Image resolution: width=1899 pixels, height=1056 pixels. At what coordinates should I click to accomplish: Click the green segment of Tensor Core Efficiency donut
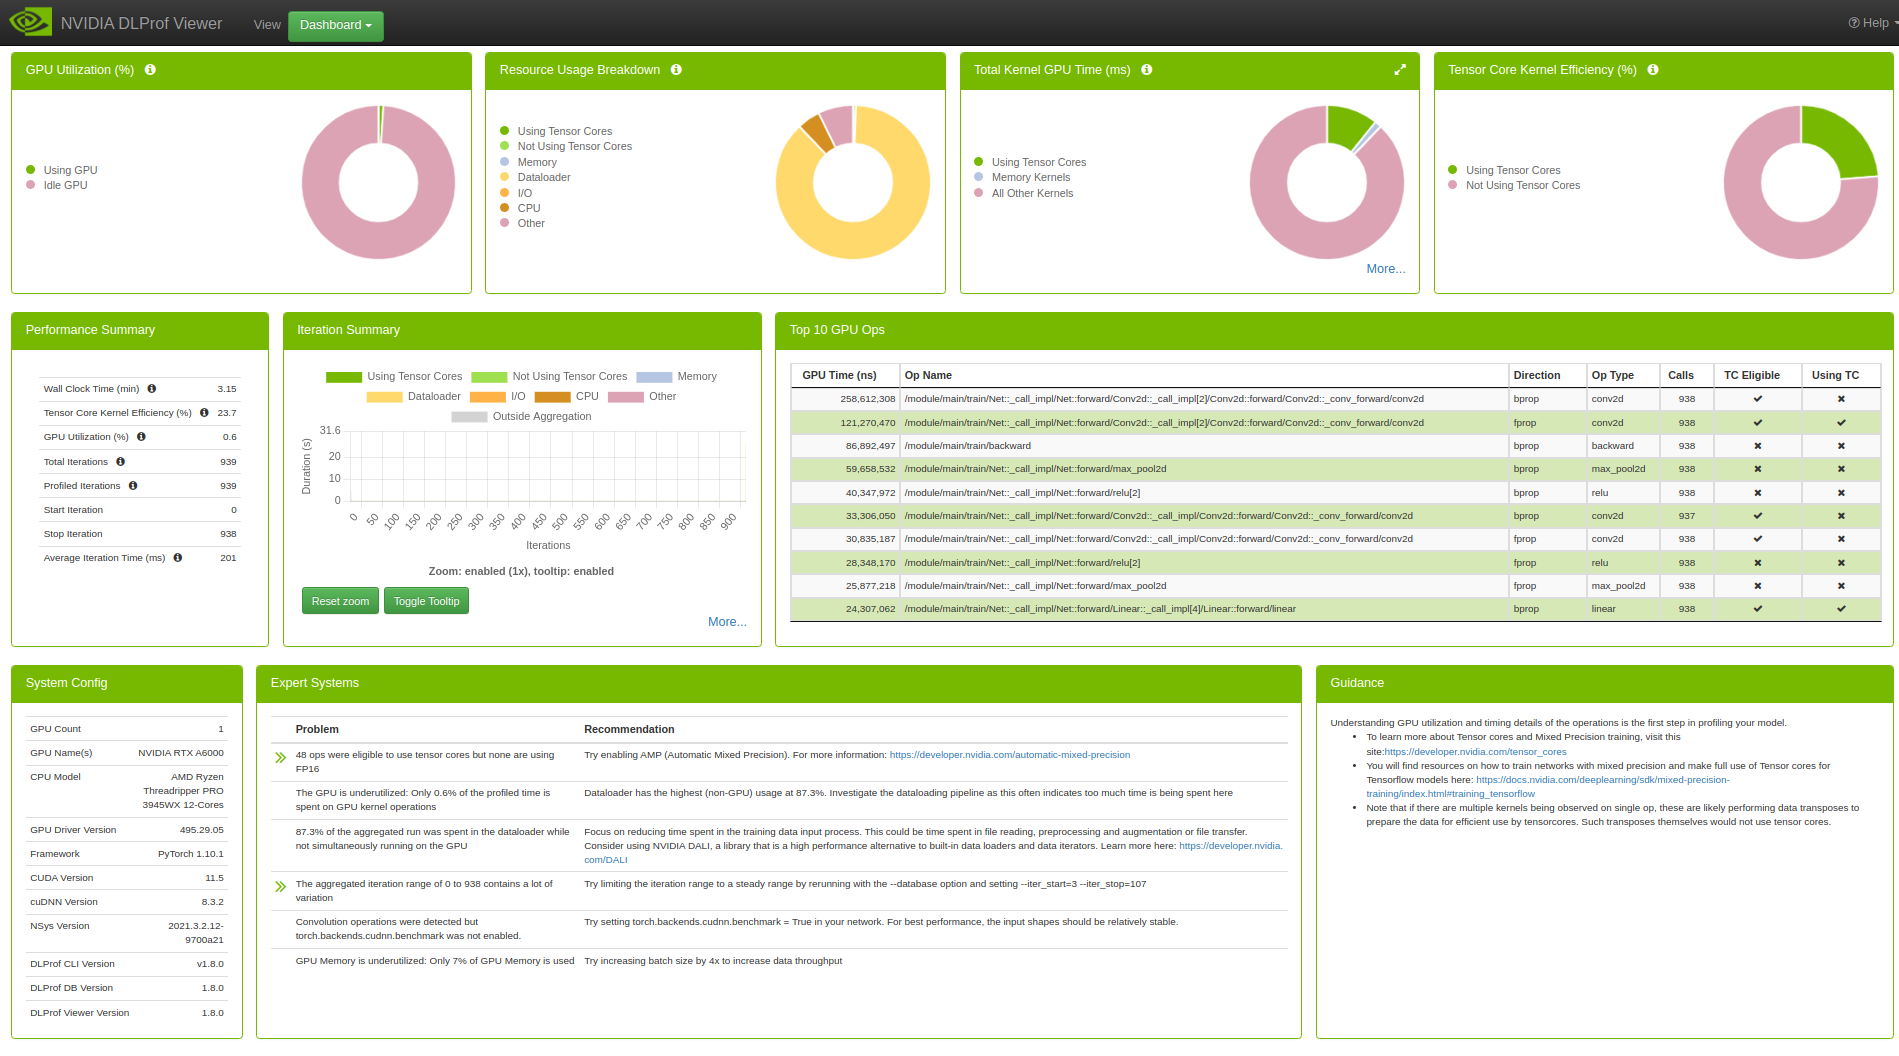click(1841, 140)
